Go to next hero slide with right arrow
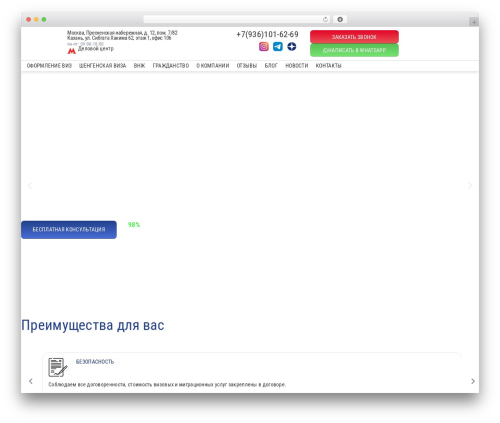The height and width of the screenshot is (423, 500). point(470,185)
